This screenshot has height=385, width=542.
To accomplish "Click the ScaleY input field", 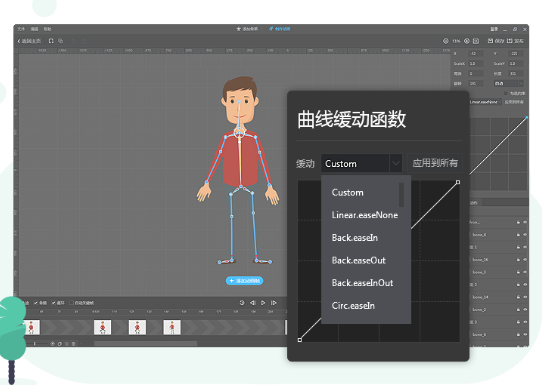I will pyautogui.click(x=516, y=64).
